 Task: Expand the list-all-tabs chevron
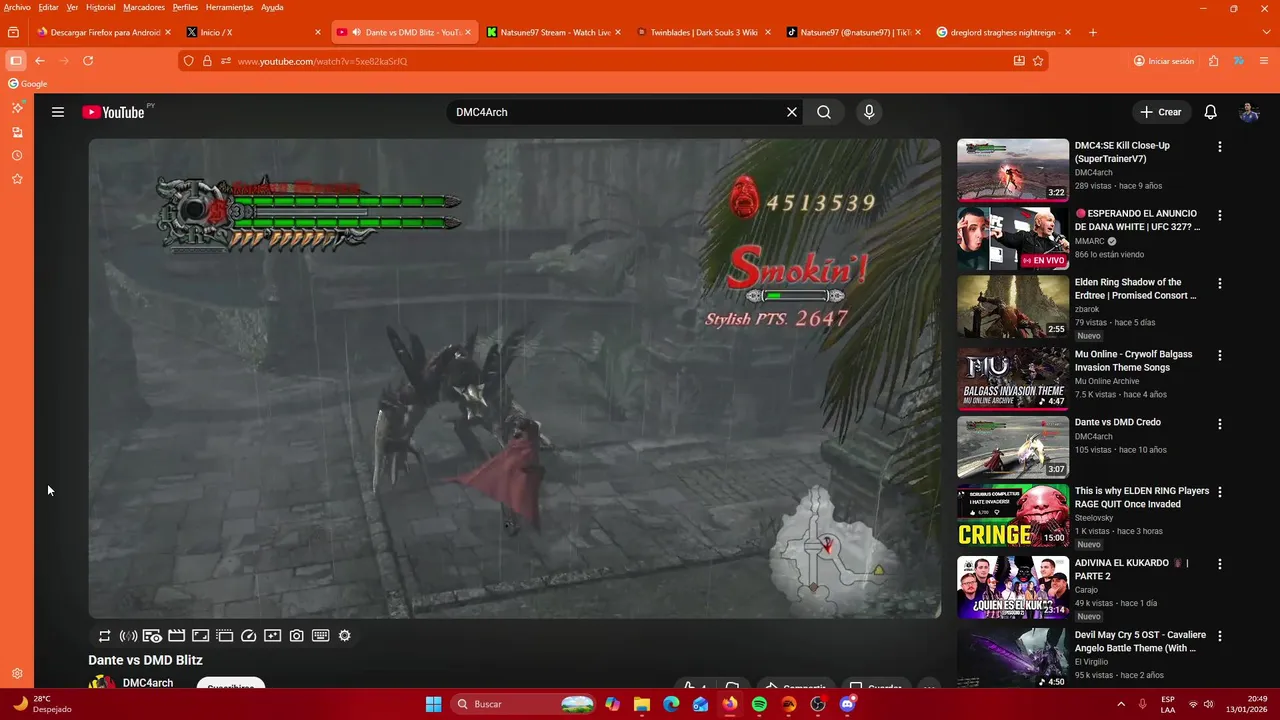coord(1266,32)
